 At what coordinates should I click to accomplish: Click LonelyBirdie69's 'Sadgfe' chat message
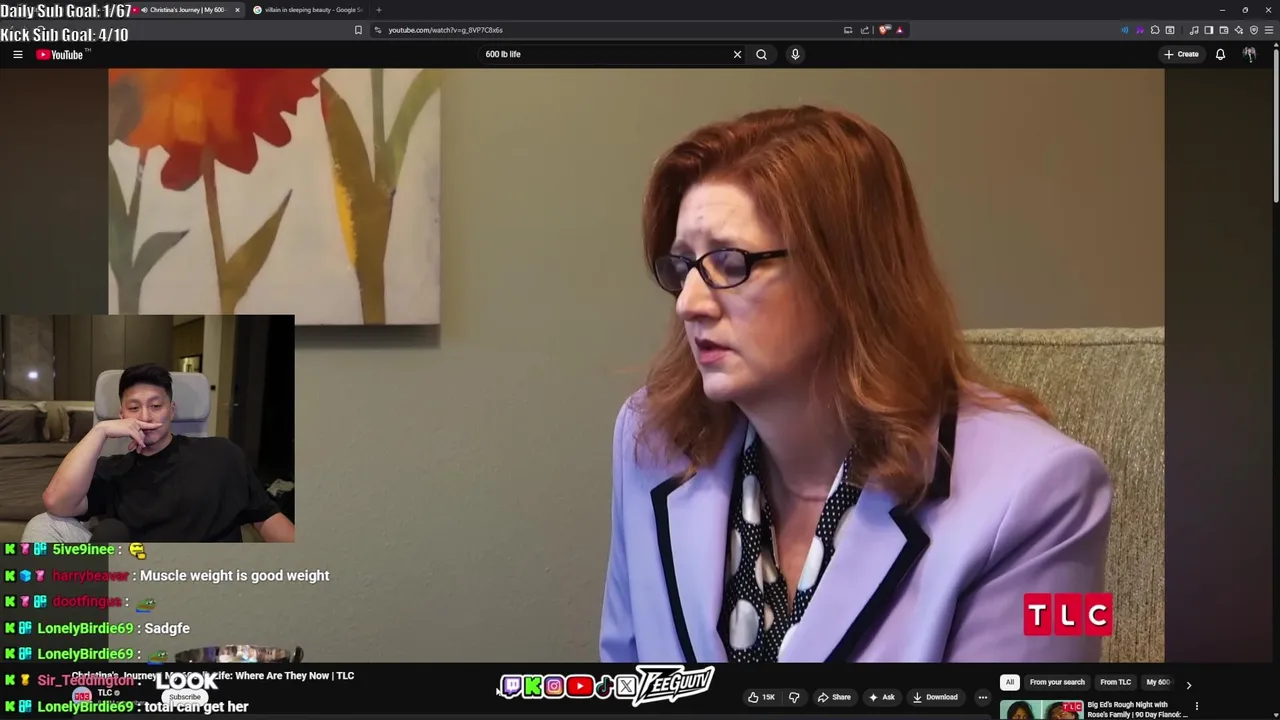click(167, 628)
